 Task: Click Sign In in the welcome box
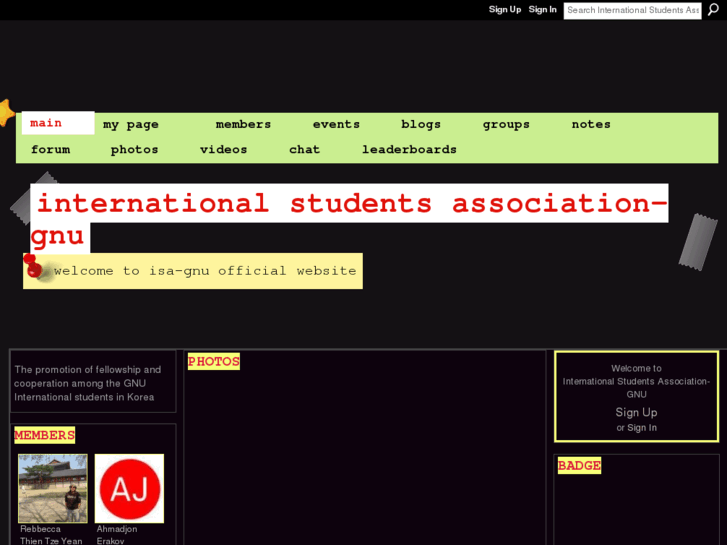point(642,428)
